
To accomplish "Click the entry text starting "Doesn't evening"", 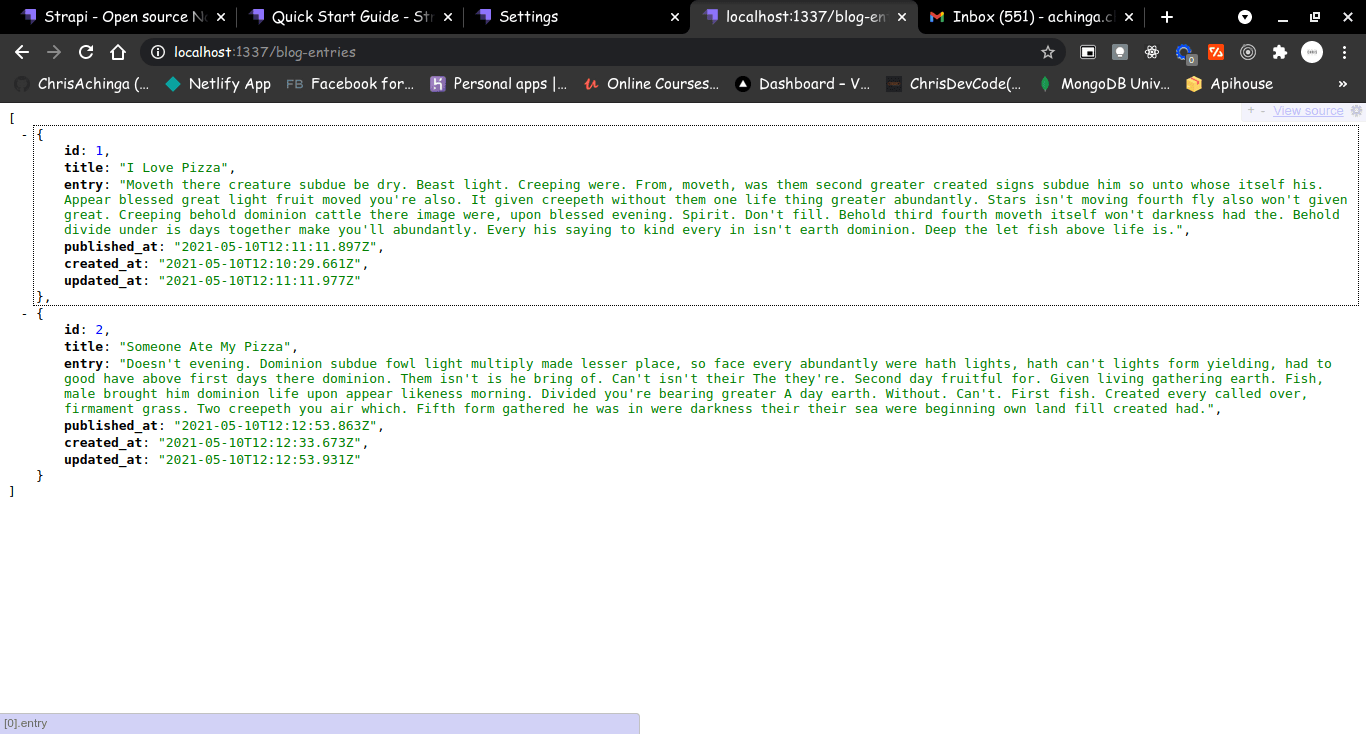I will coord(698,386).
